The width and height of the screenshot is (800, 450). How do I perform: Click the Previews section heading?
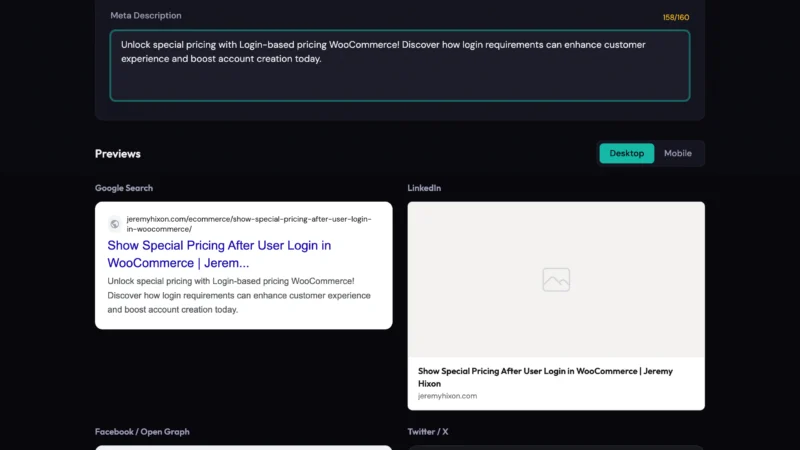(118, 154)
